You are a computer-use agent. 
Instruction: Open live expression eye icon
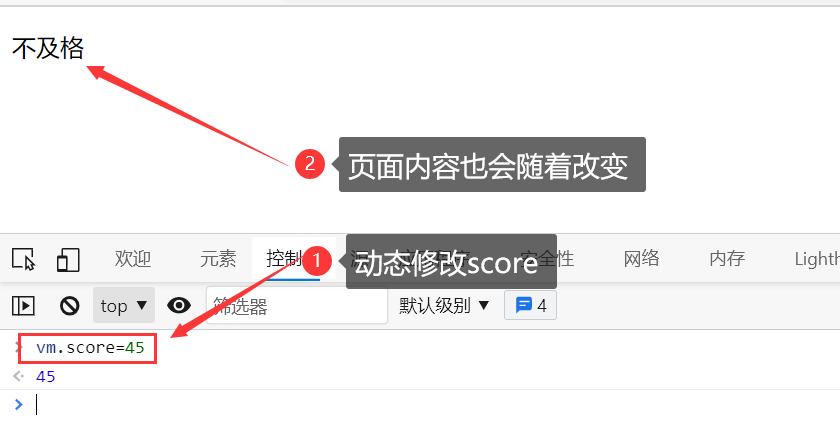pyautogui.click(x=179, y=305)
